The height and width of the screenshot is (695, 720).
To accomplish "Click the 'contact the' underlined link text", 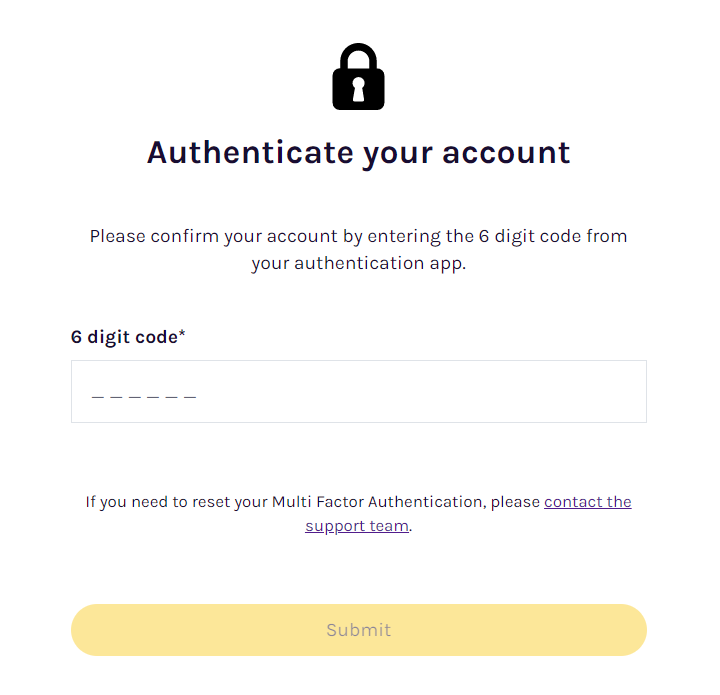I will click(x=587, y=502).
